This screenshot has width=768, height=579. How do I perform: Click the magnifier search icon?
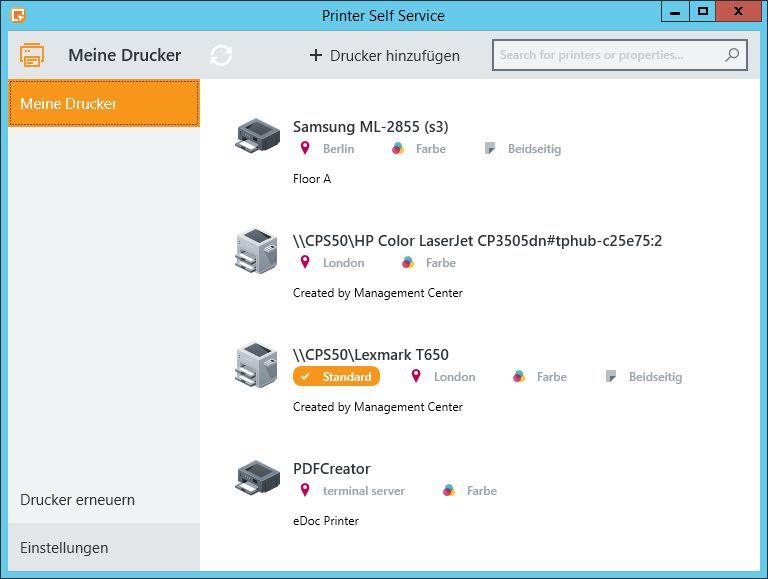tap(732, 55)
